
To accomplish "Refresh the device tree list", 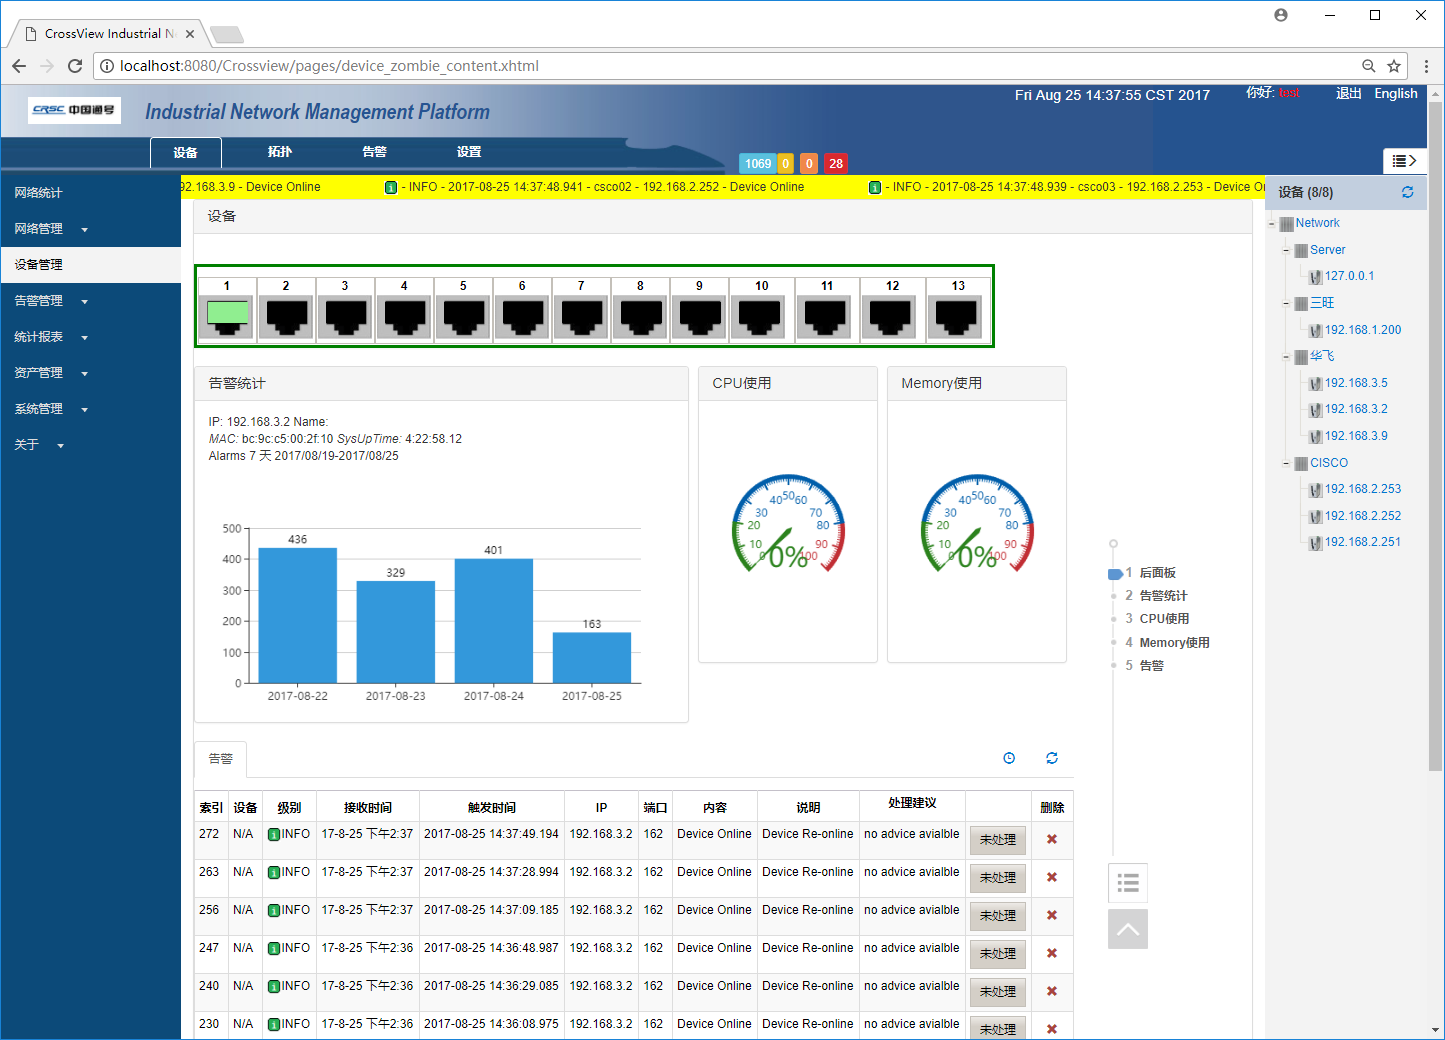I will 1407,192.
